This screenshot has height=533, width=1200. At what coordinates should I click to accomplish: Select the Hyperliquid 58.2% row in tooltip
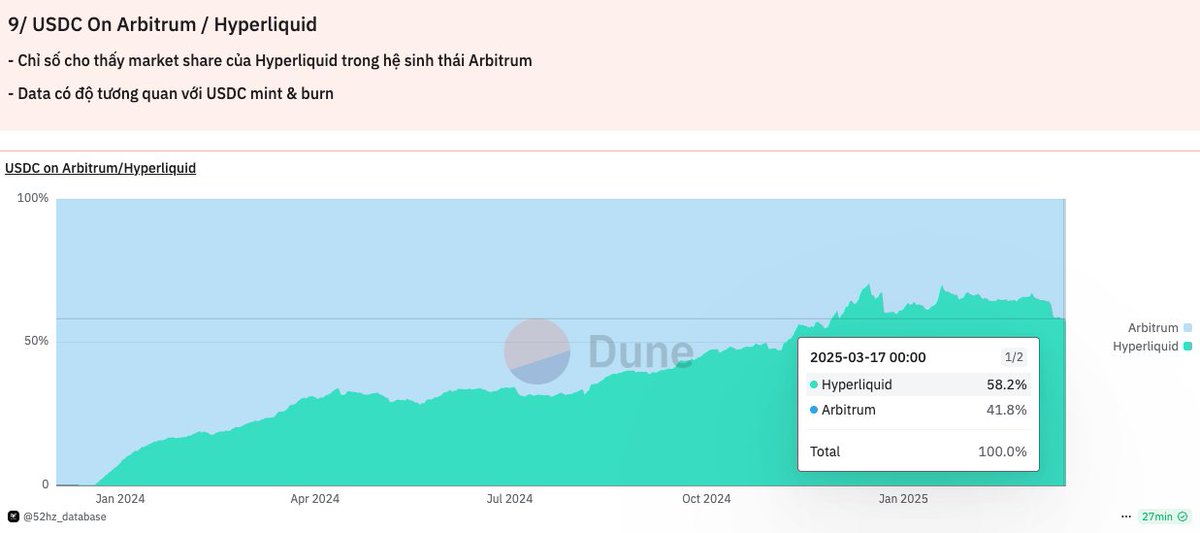point(918,385)
